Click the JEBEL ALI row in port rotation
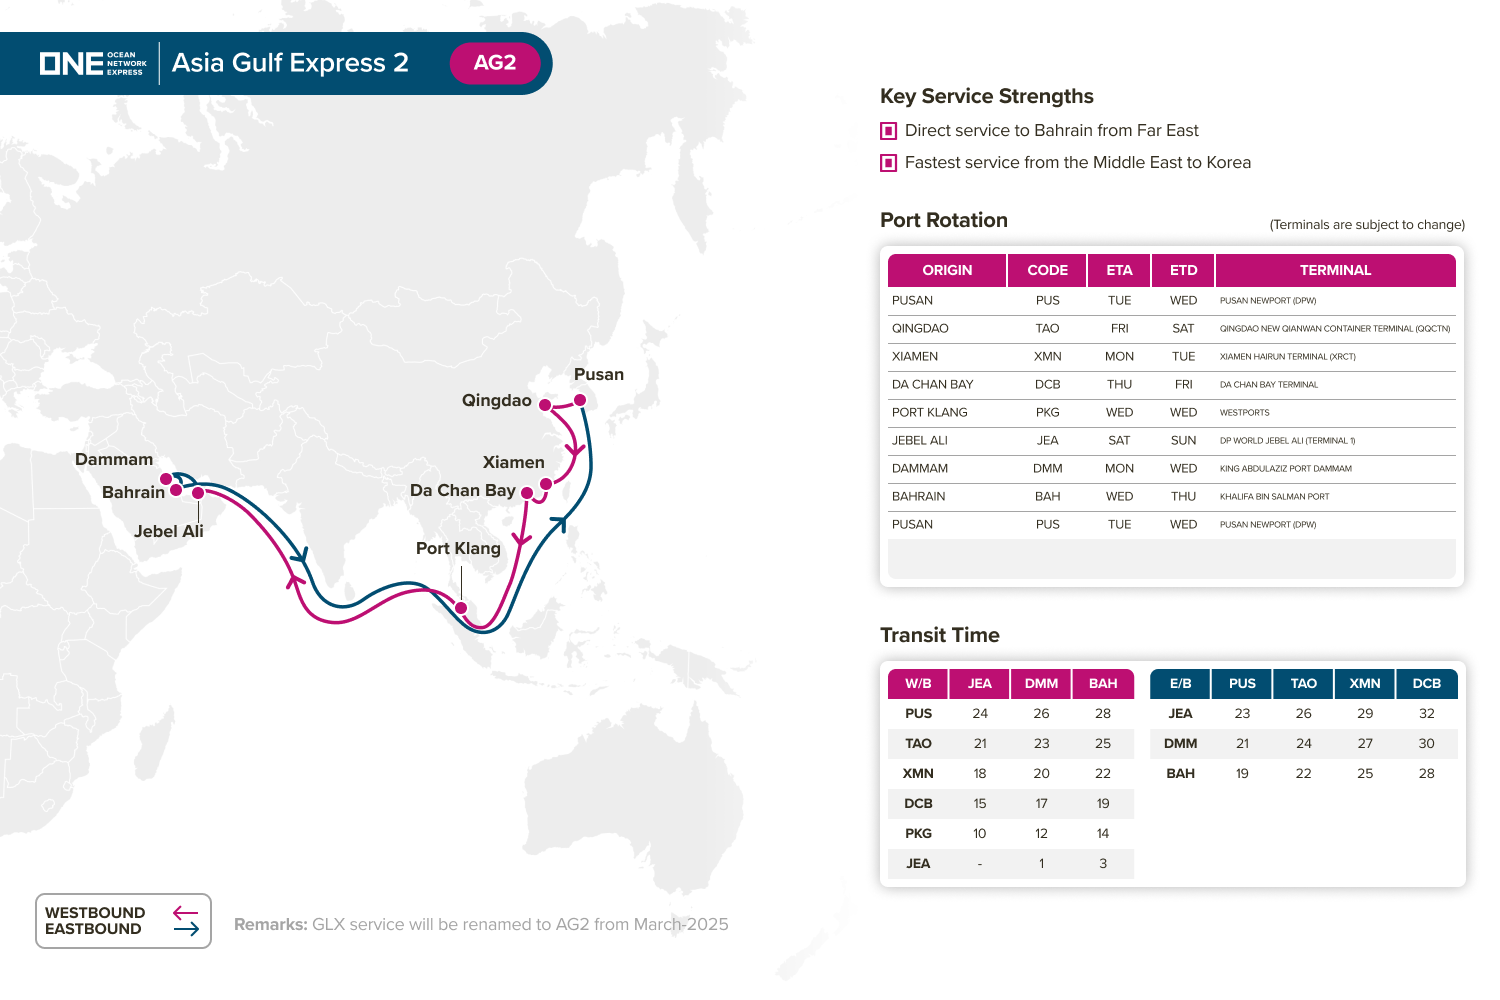1500x1000 pixels. pyautogui.click(x=920, y=440)
